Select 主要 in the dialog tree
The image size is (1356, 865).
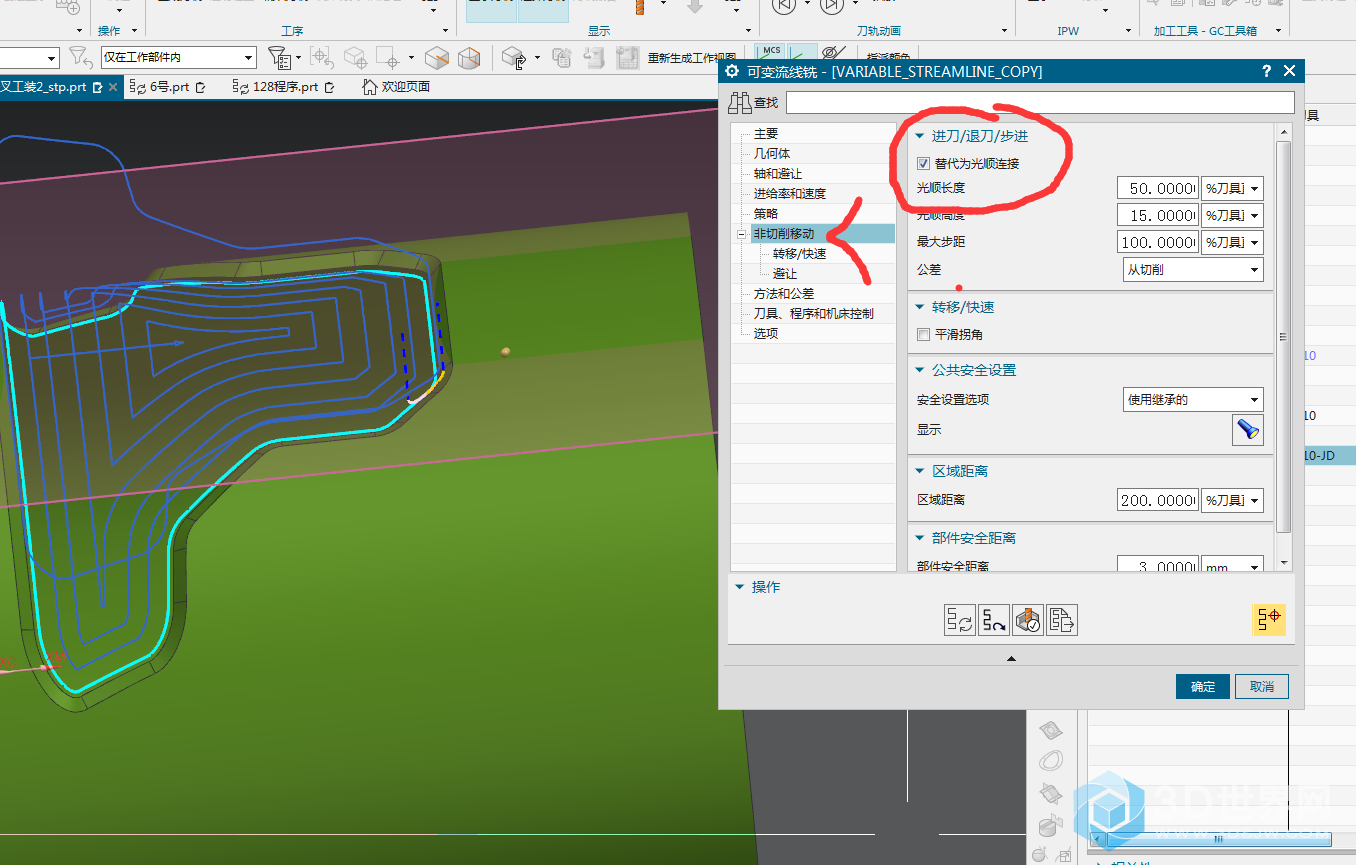766,133
